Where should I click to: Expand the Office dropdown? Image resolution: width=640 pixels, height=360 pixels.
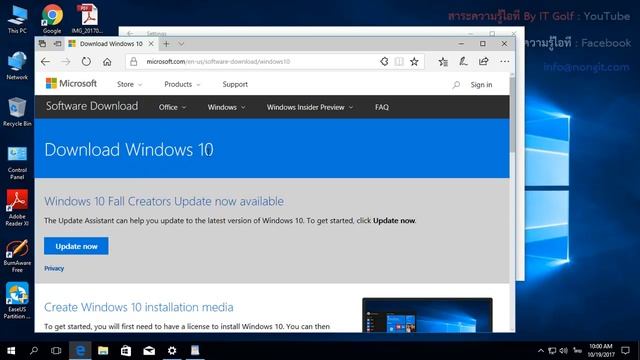172,107
